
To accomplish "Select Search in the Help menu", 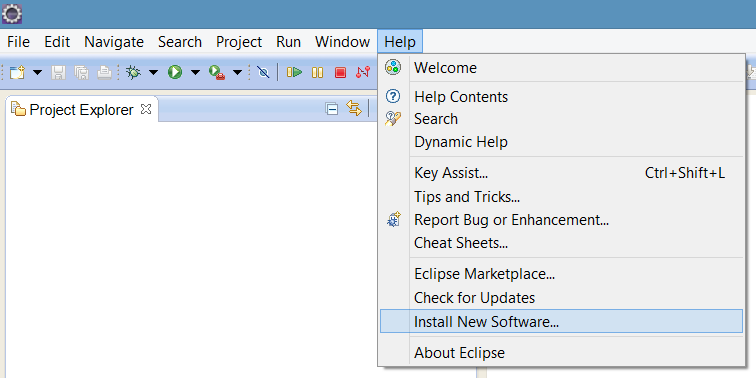I will [562, 119].
